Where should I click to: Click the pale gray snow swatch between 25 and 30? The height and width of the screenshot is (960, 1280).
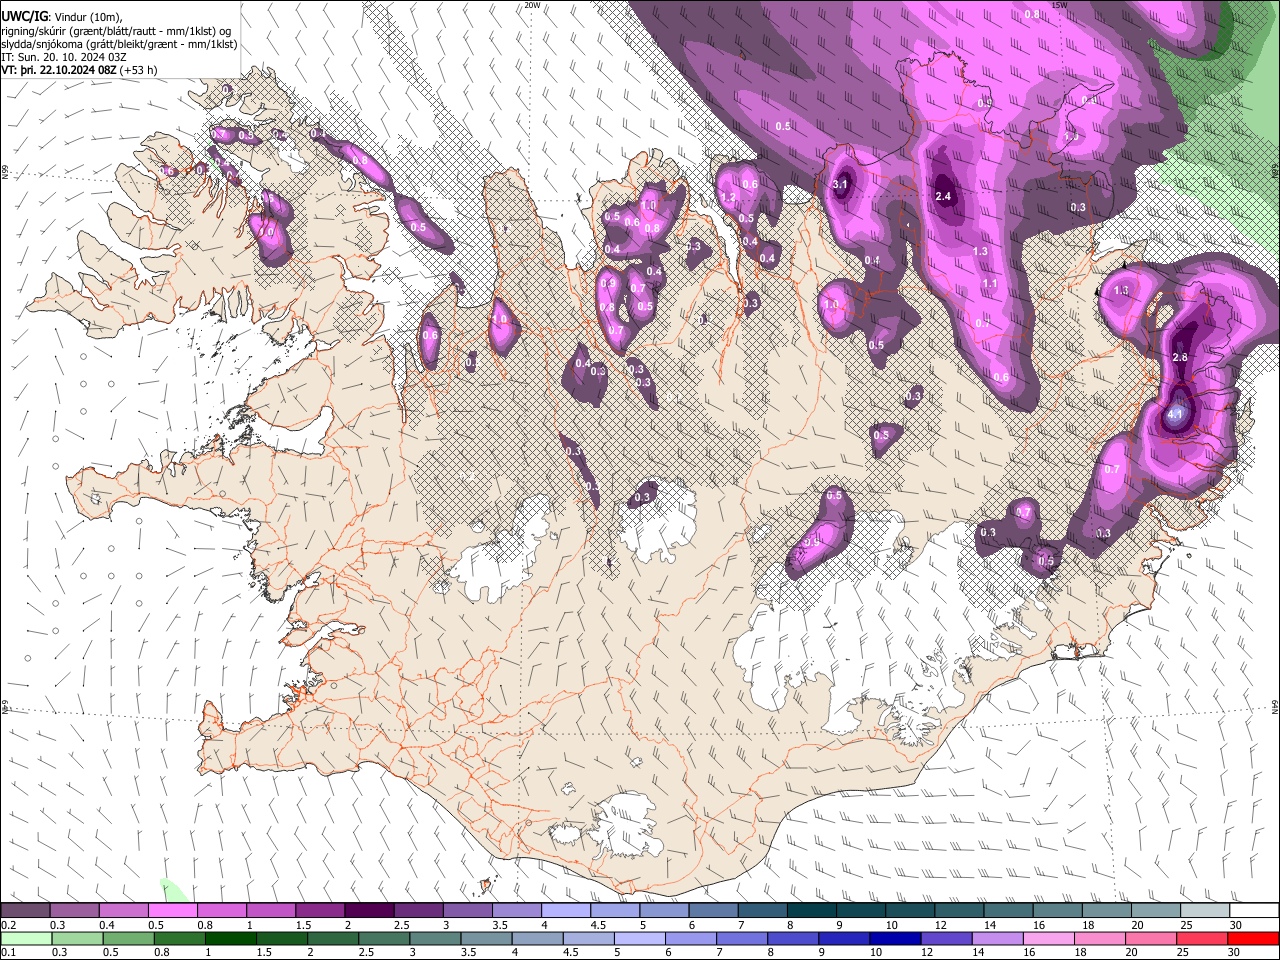click(x=1205, y=911)
